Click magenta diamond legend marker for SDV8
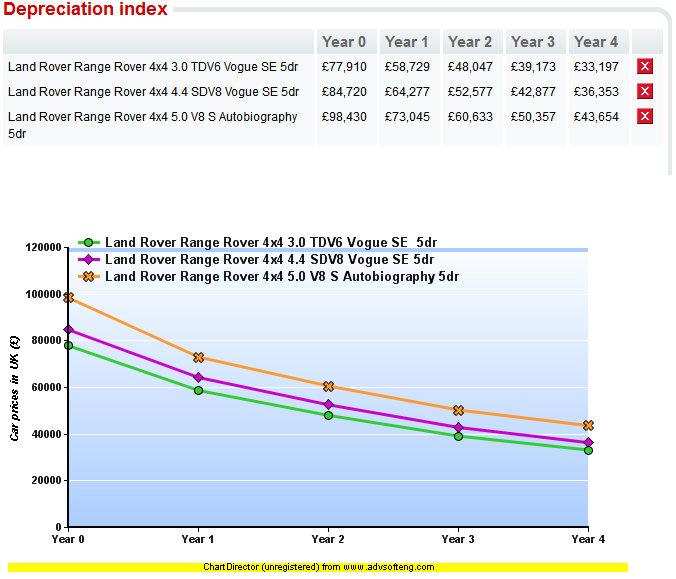Viewport: 676px width, 579px height. point(88,260)
